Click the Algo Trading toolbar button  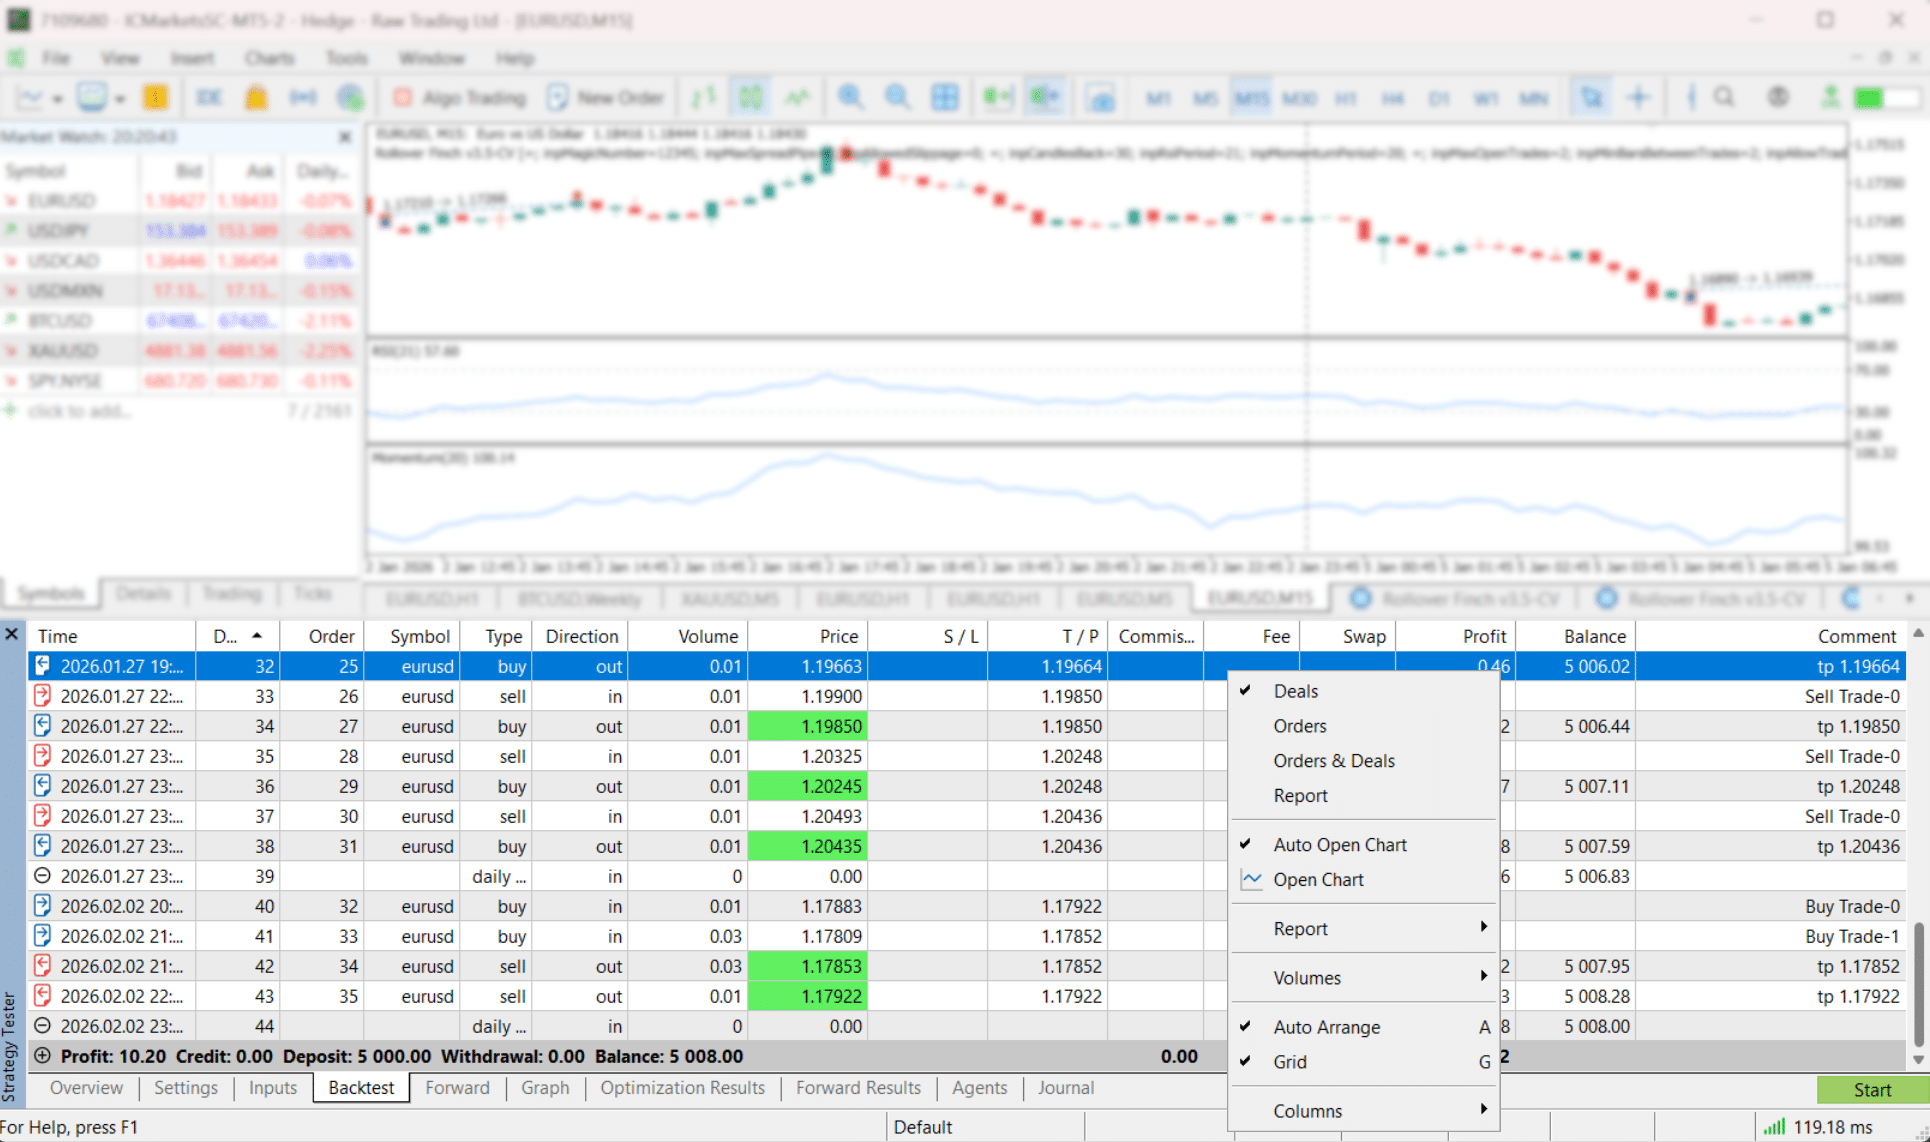point(459,97)
